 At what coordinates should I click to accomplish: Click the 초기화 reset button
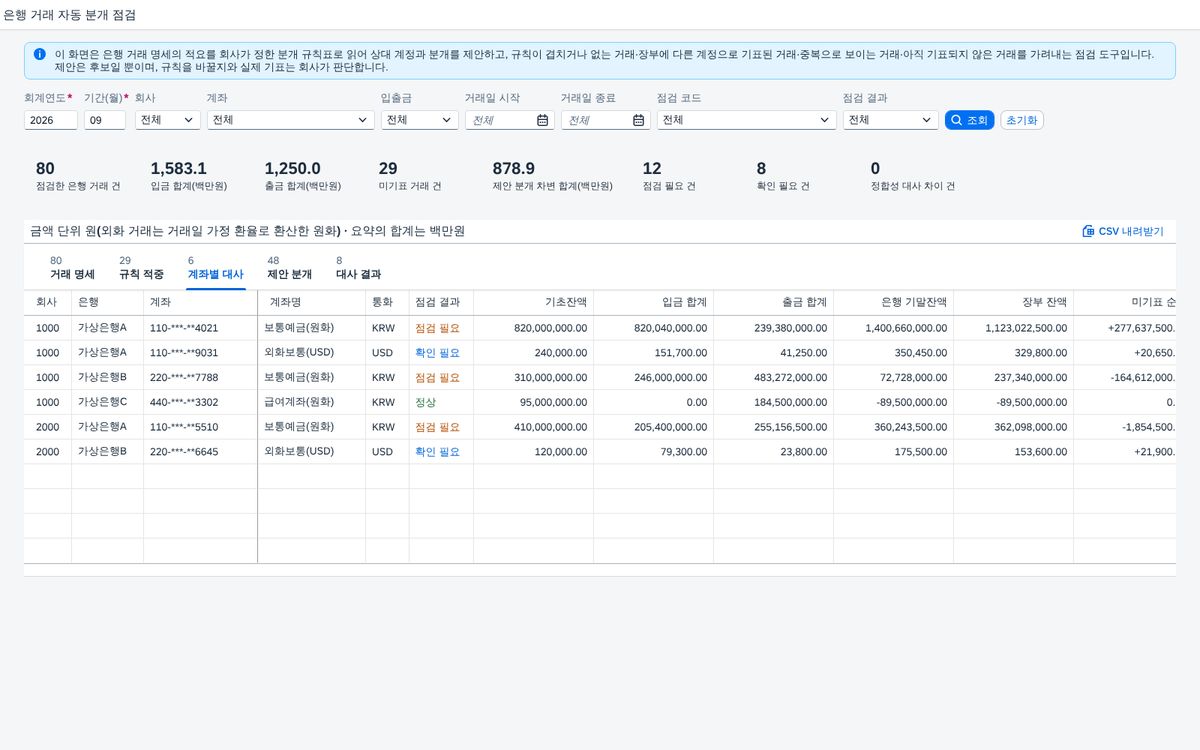pos(1022,120)
